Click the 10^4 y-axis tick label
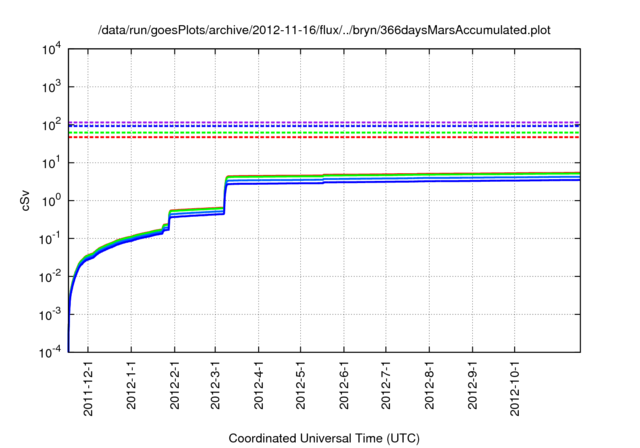 [52, 49]
